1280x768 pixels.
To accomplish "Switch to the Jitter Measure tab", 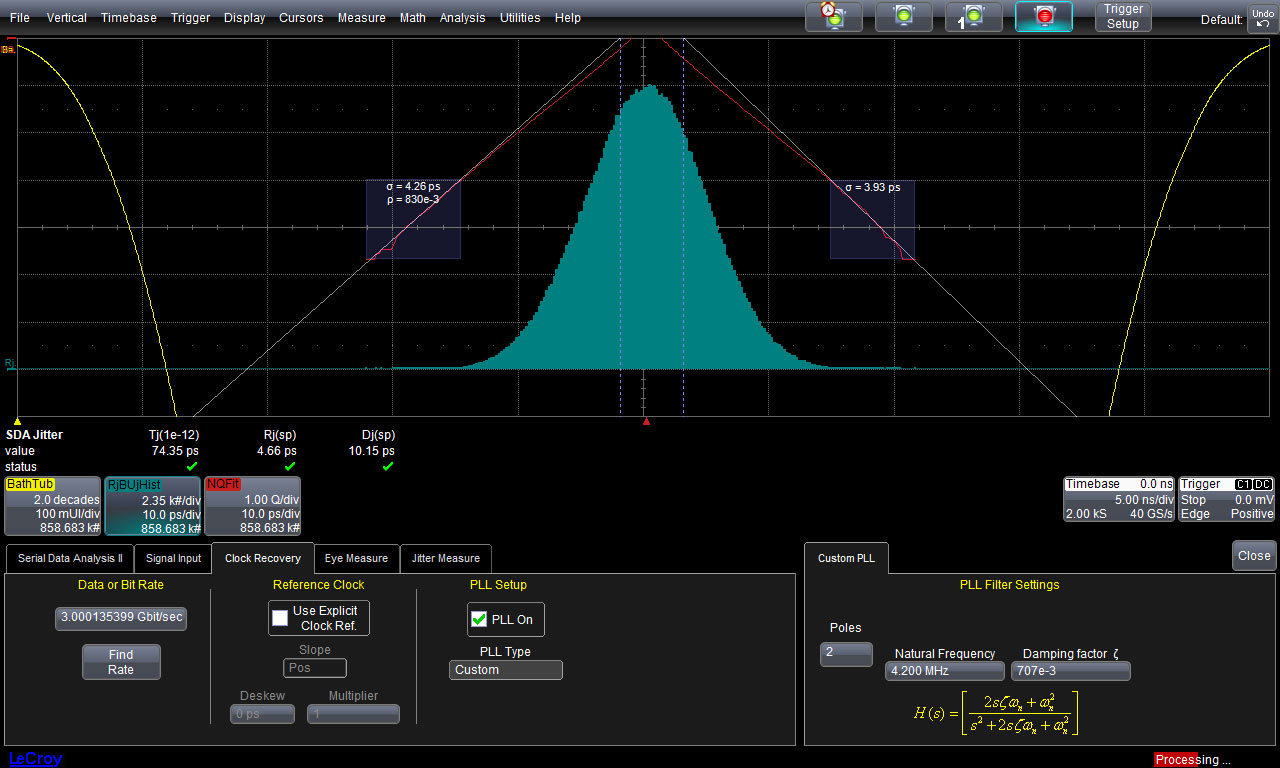I will pos(445,558).
